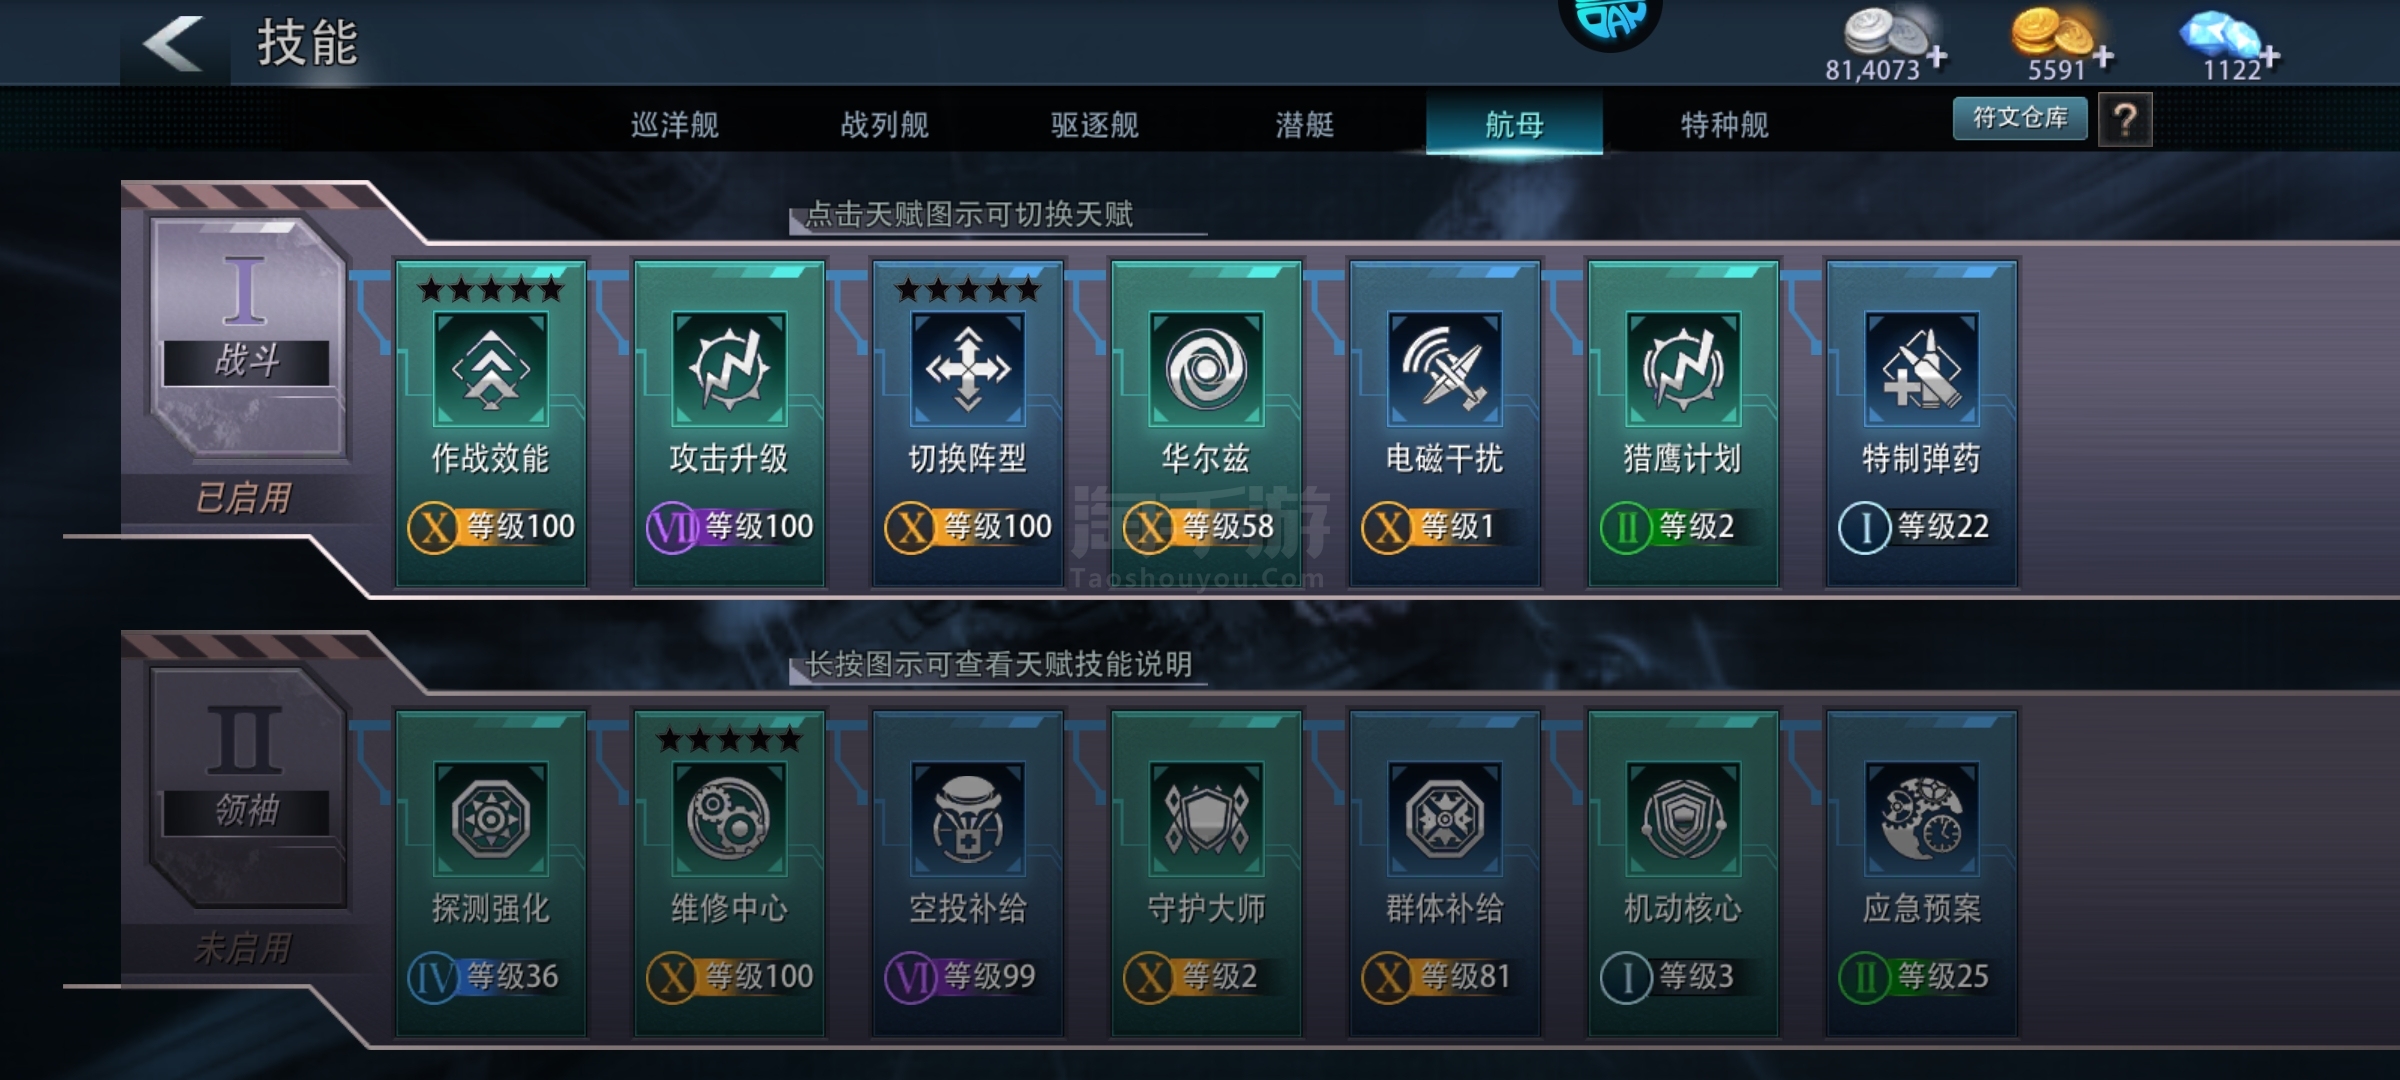Add diamonds using the plus icon

pos(2271,56)
